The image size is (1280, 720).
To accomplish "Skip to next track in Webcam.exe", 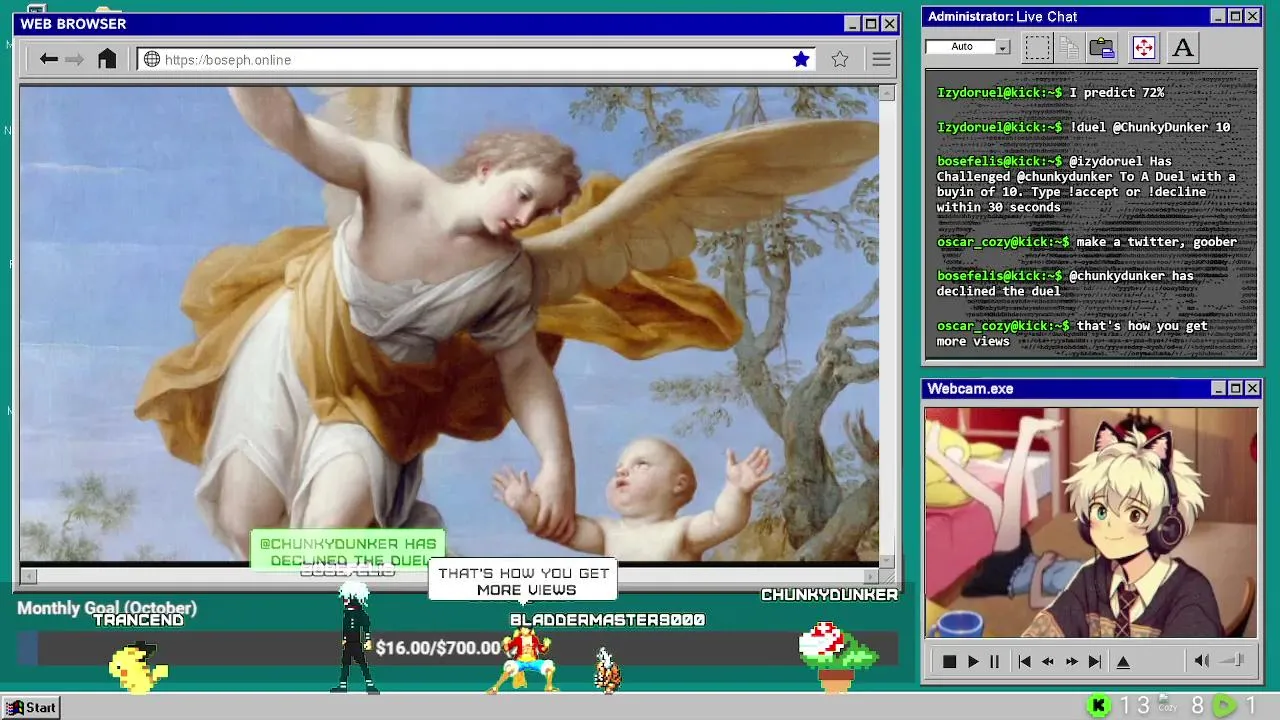I will 1095,661.
